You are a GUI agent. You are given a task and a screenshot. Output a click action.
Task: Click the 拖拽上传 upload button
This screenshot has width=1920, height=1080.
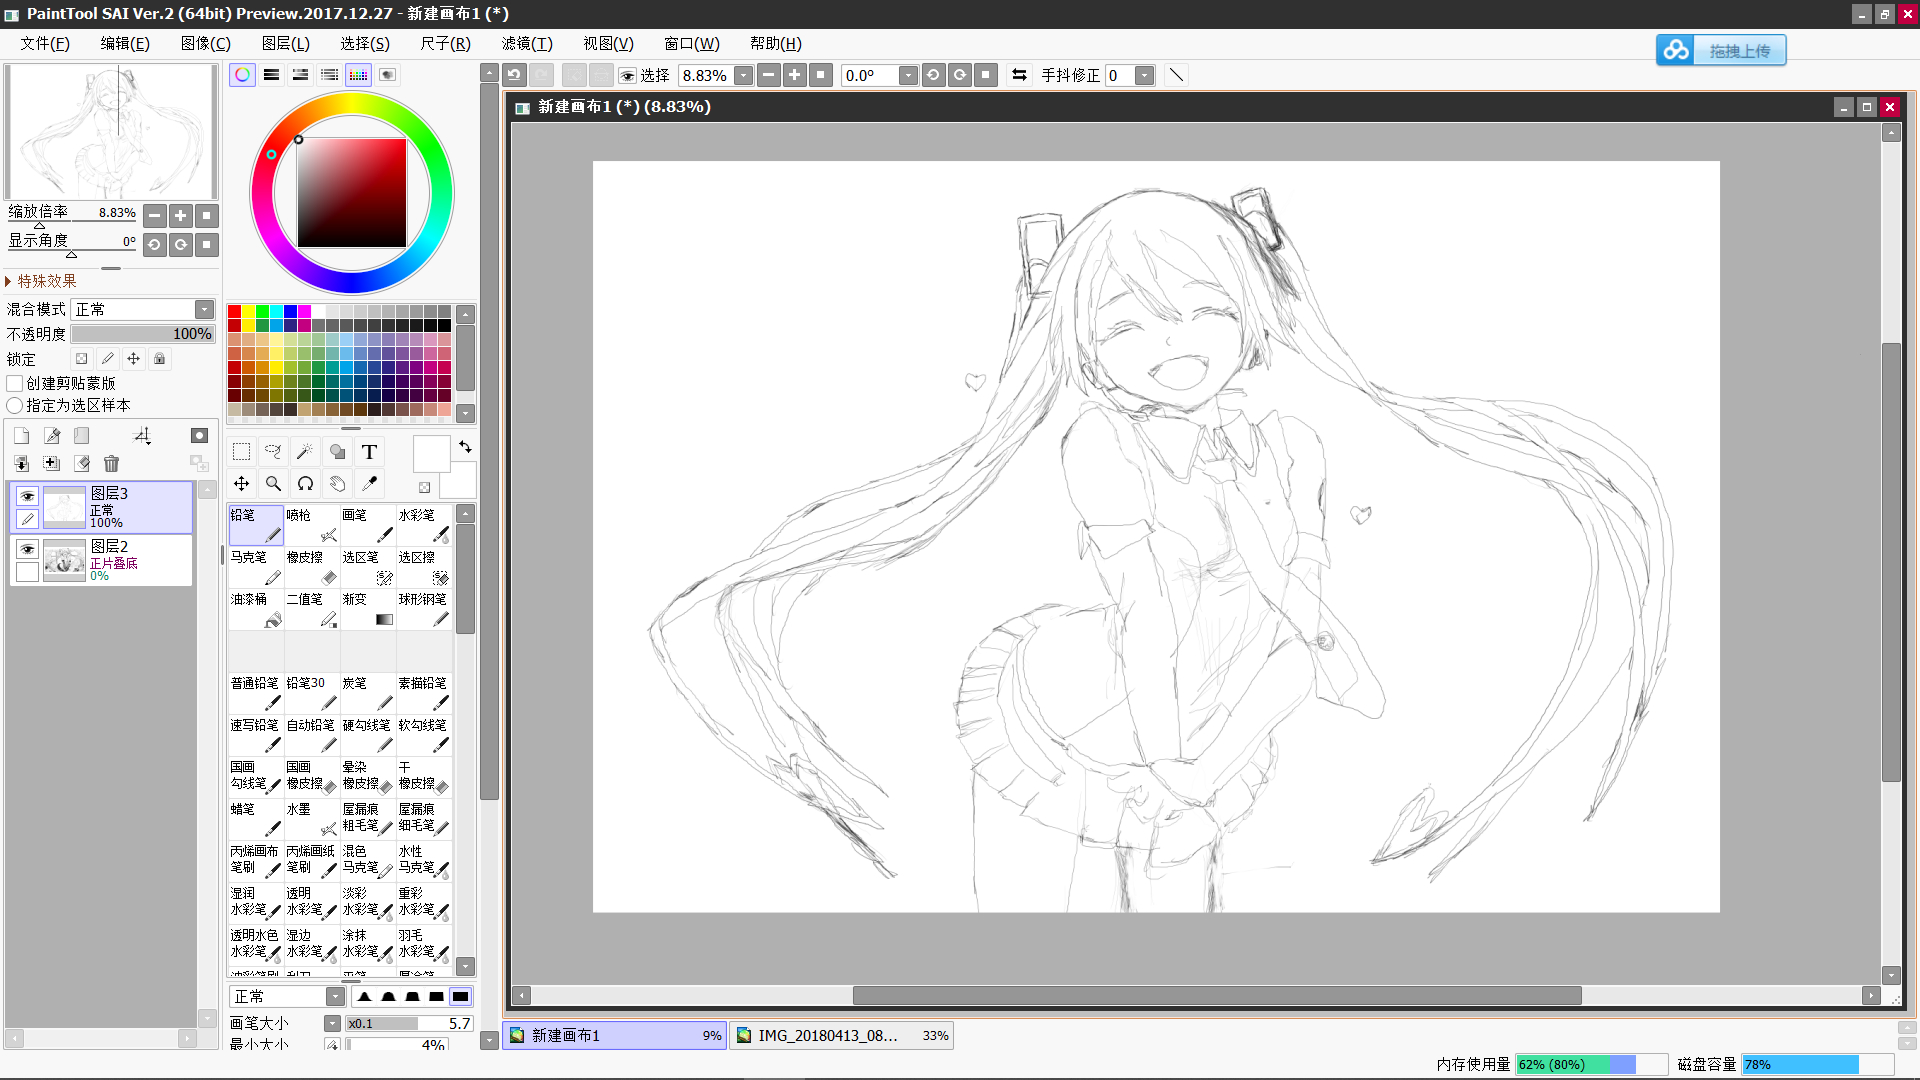click(1721, 50)
